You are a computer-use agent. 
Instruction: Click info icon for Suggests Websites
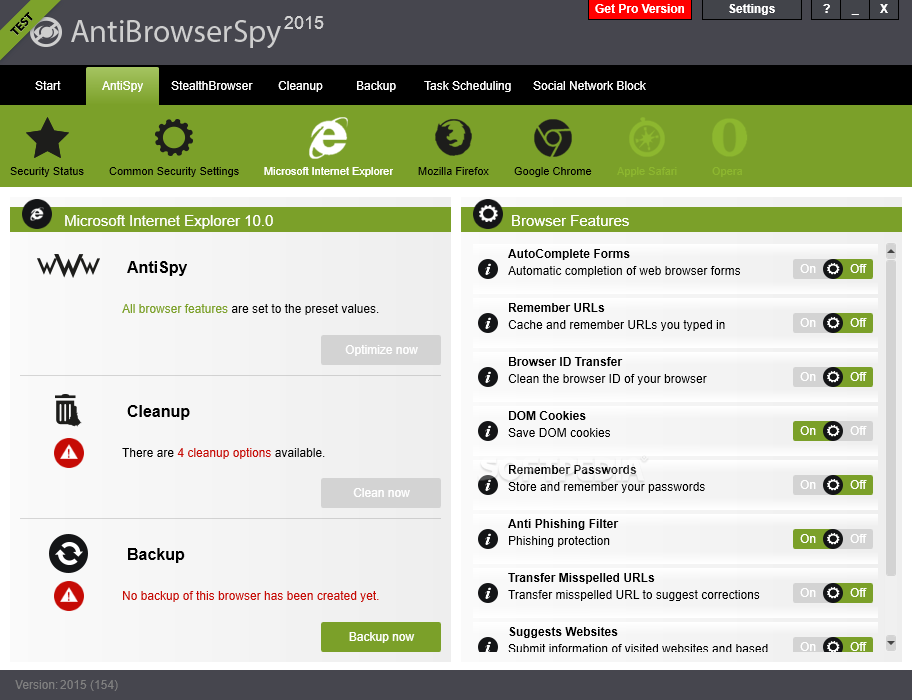(487, 645)
